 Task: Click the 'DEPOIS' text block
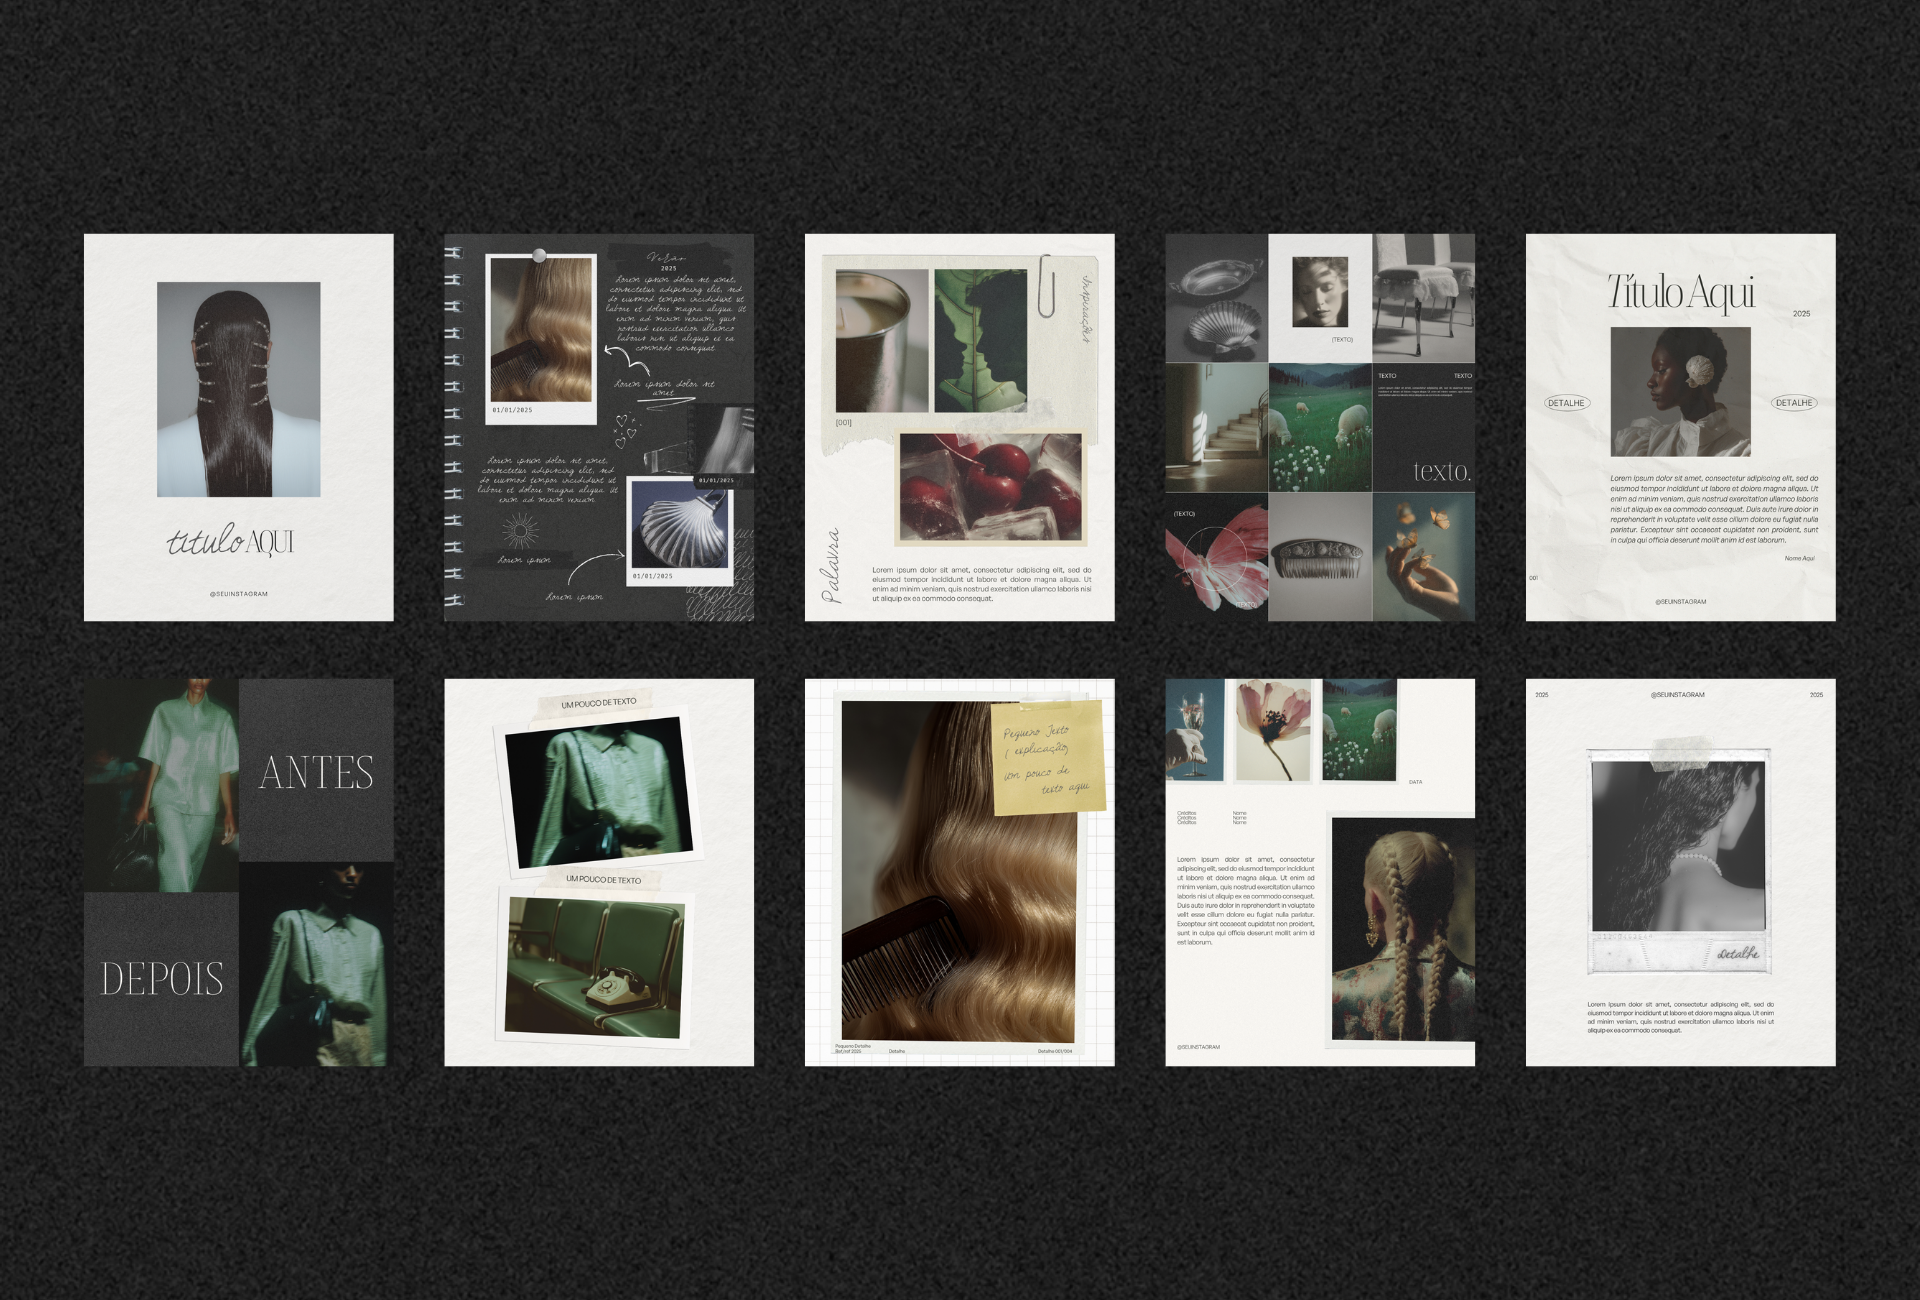(x=161, y=978)
